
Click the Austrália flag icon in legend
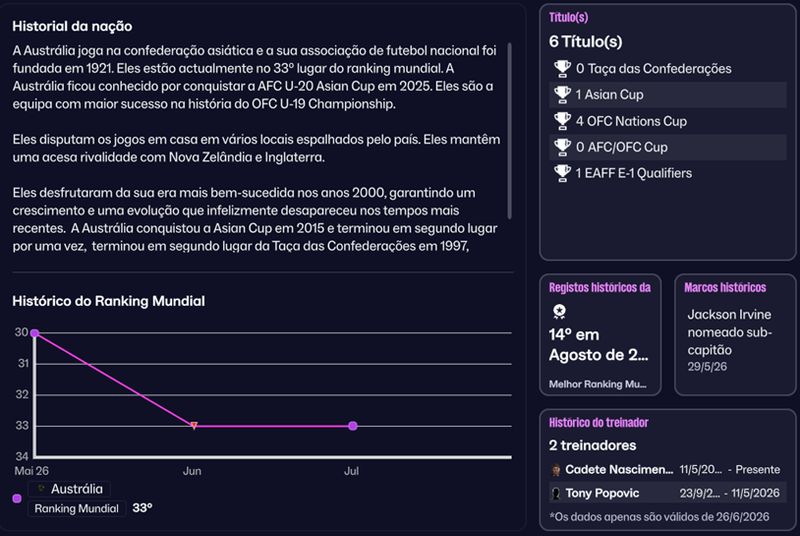coord(41,489)
